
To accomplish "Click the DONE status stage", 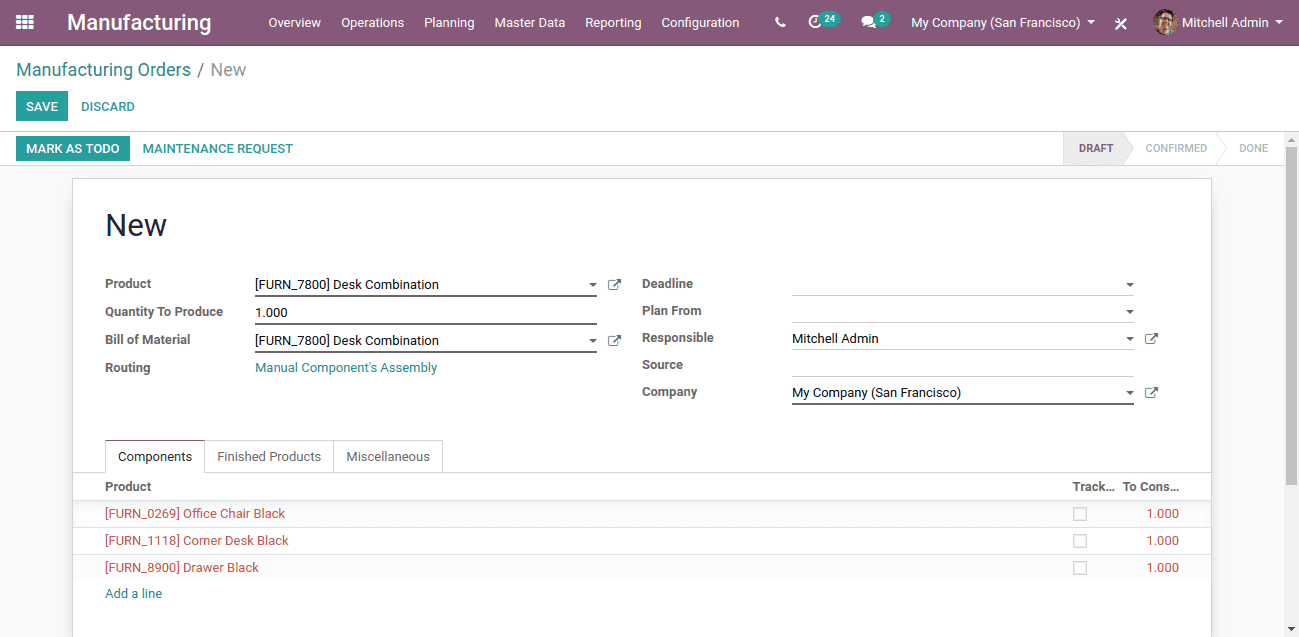I will pyautogui.click(x=1253, y=148).
